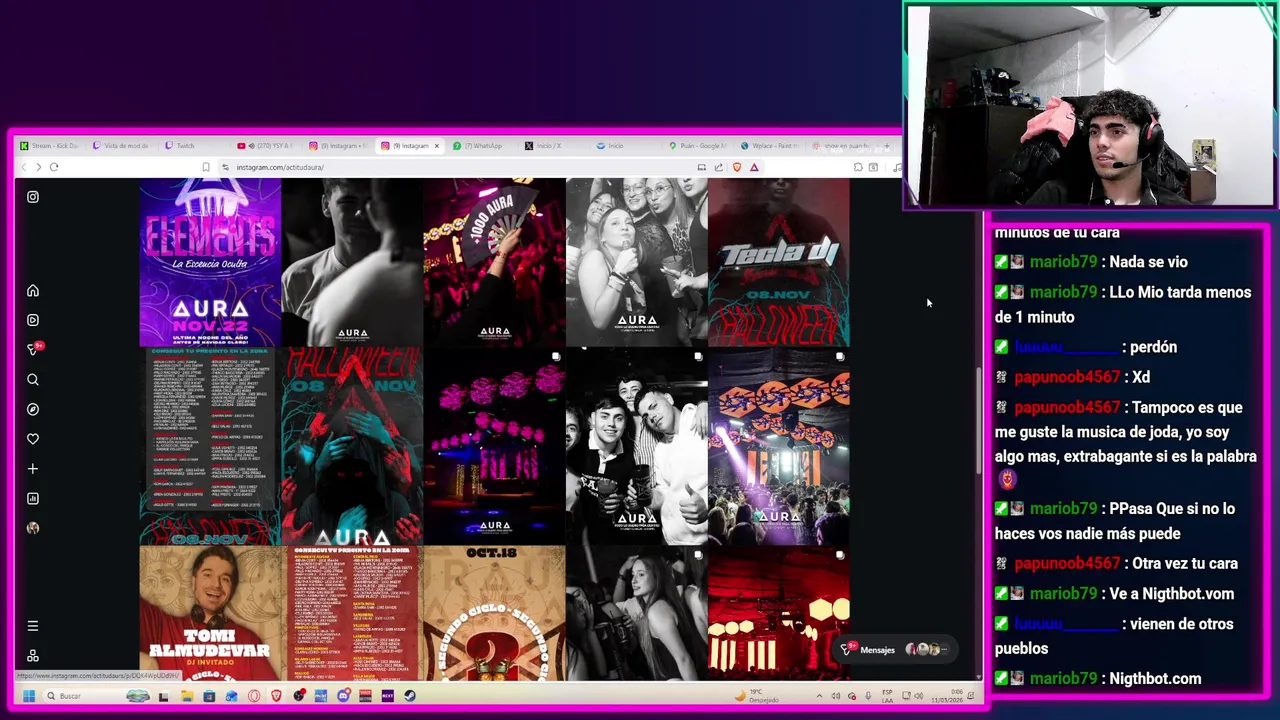The height and width of the screenshot is (720, 1280).
Task: Click the Brave Shields lion icon
Action: point(737,167)
